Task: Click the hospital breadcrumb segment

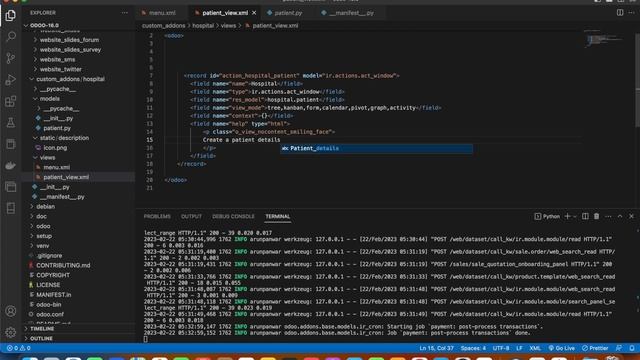Action: point(203,26)
